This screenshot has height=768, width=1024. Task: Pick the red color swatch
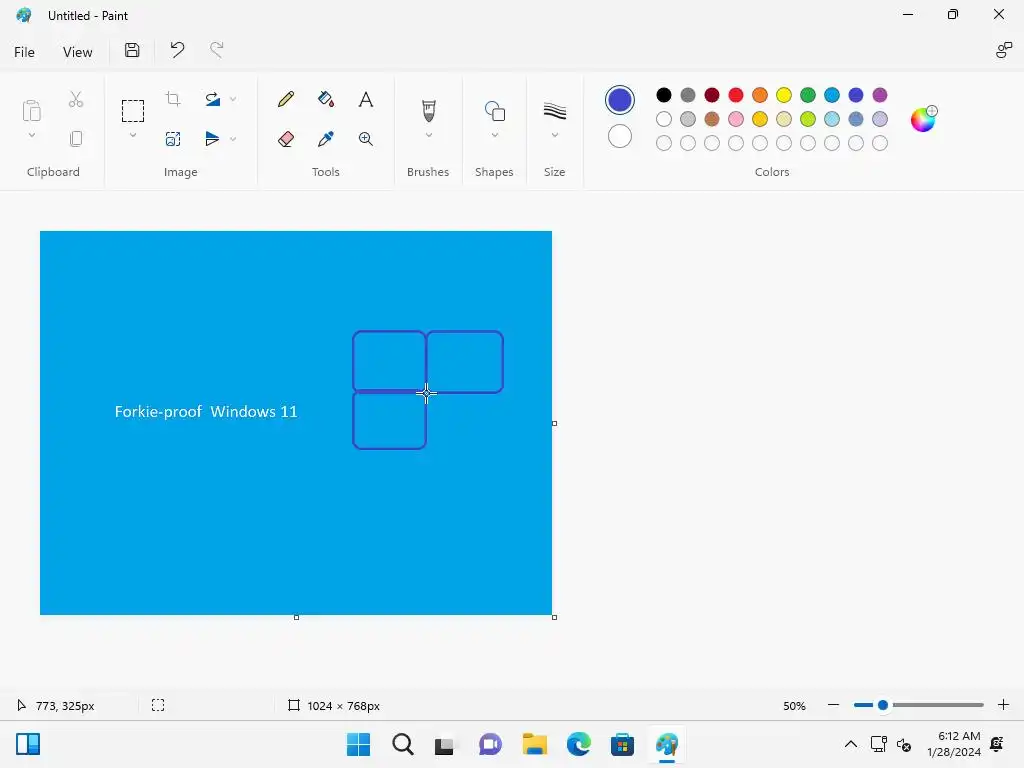(x=736, y=95)
